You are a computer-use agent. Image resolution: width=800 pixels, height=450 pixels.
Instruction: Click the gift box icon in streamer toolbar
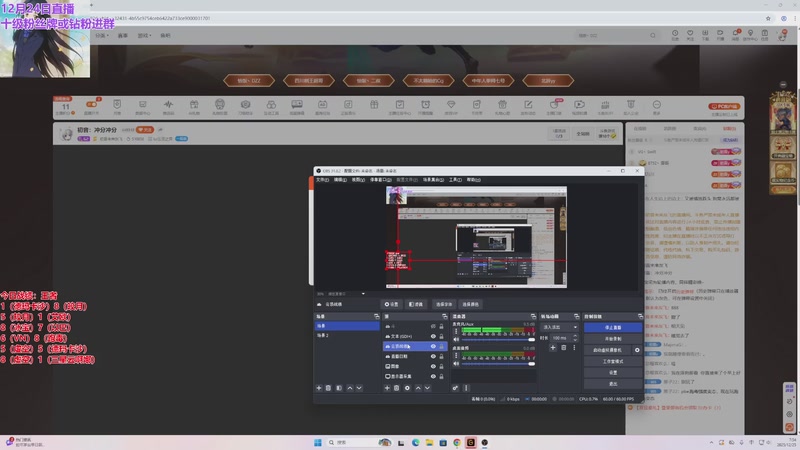click(374, 107)
